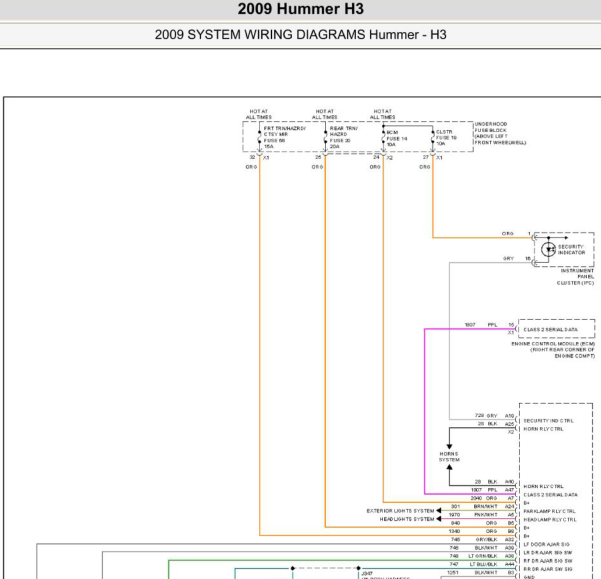Click the security indicator LED symbol
Viewport: 601px width, 579px height.
(548, 249)
